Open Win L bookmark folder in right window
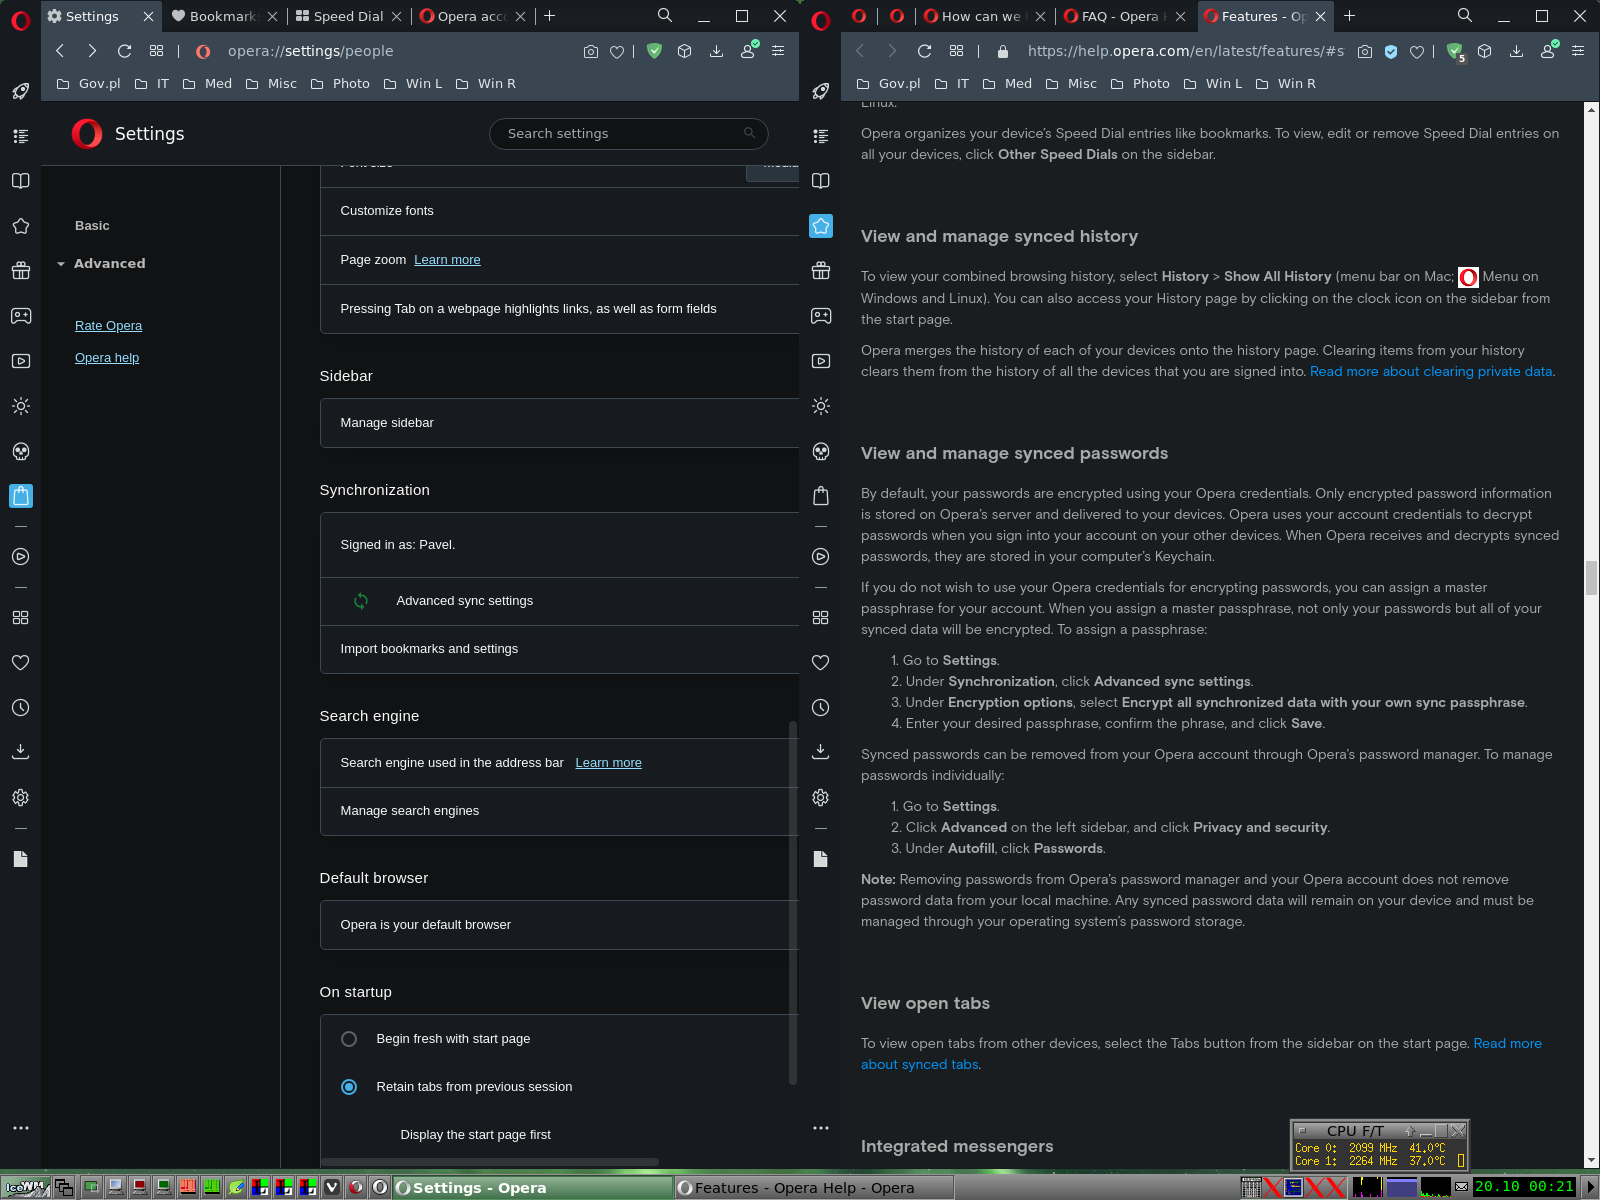Screen dimensions: 1600x1200 pyautogui.click(x=1213, y=84)
